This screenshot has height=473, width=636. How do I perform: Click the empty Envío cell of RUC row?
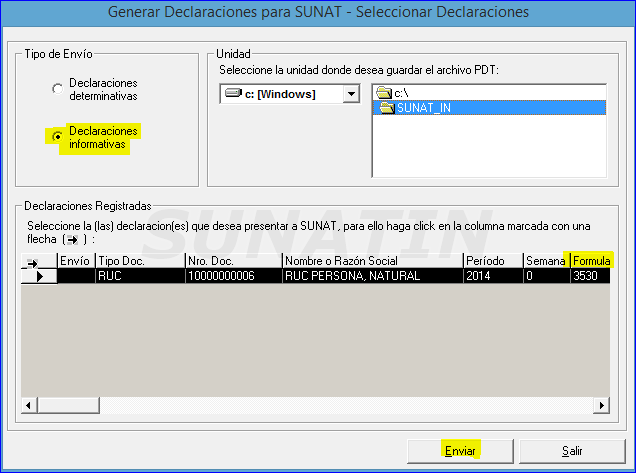click(76, 276)
